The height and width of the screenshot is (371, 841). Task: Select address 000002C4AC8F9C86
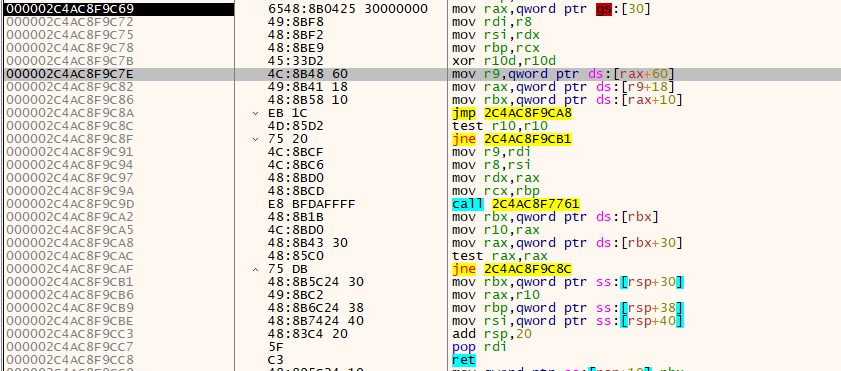(x=70, y=100)
